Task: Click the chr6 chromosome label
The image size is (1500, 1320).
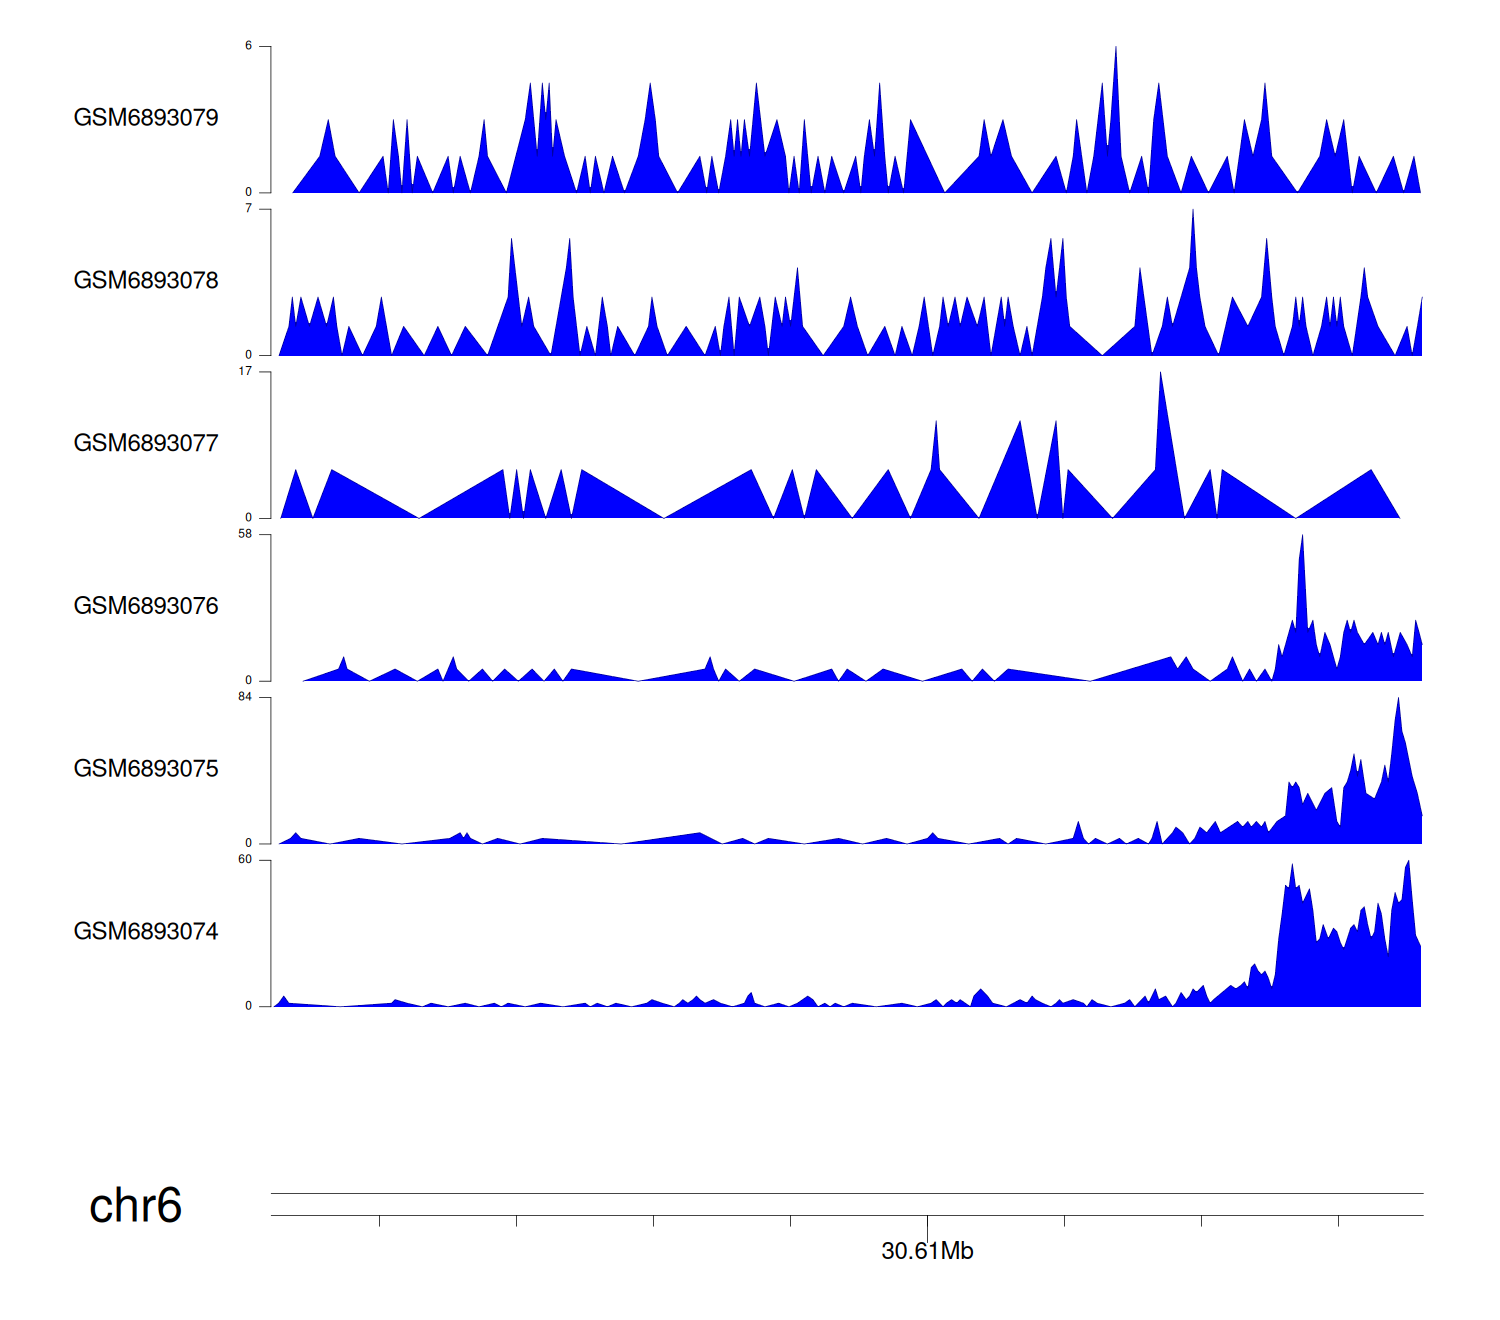Action: pyautogui.click(x=135, y=1206)
